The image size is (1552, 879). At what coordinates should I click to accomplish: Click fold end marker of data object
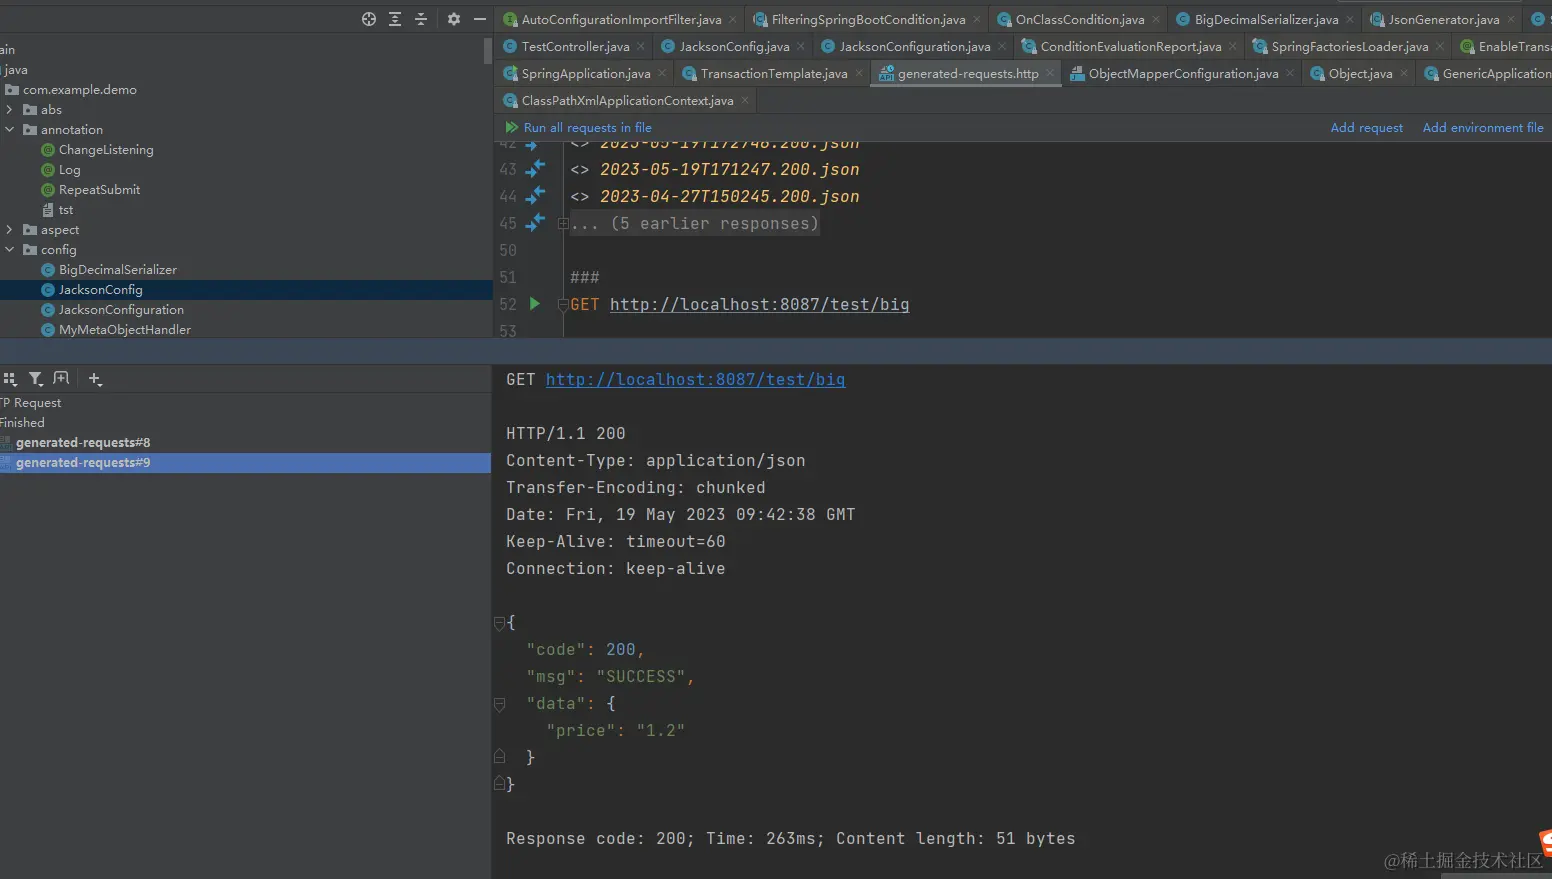coord(500,757)
